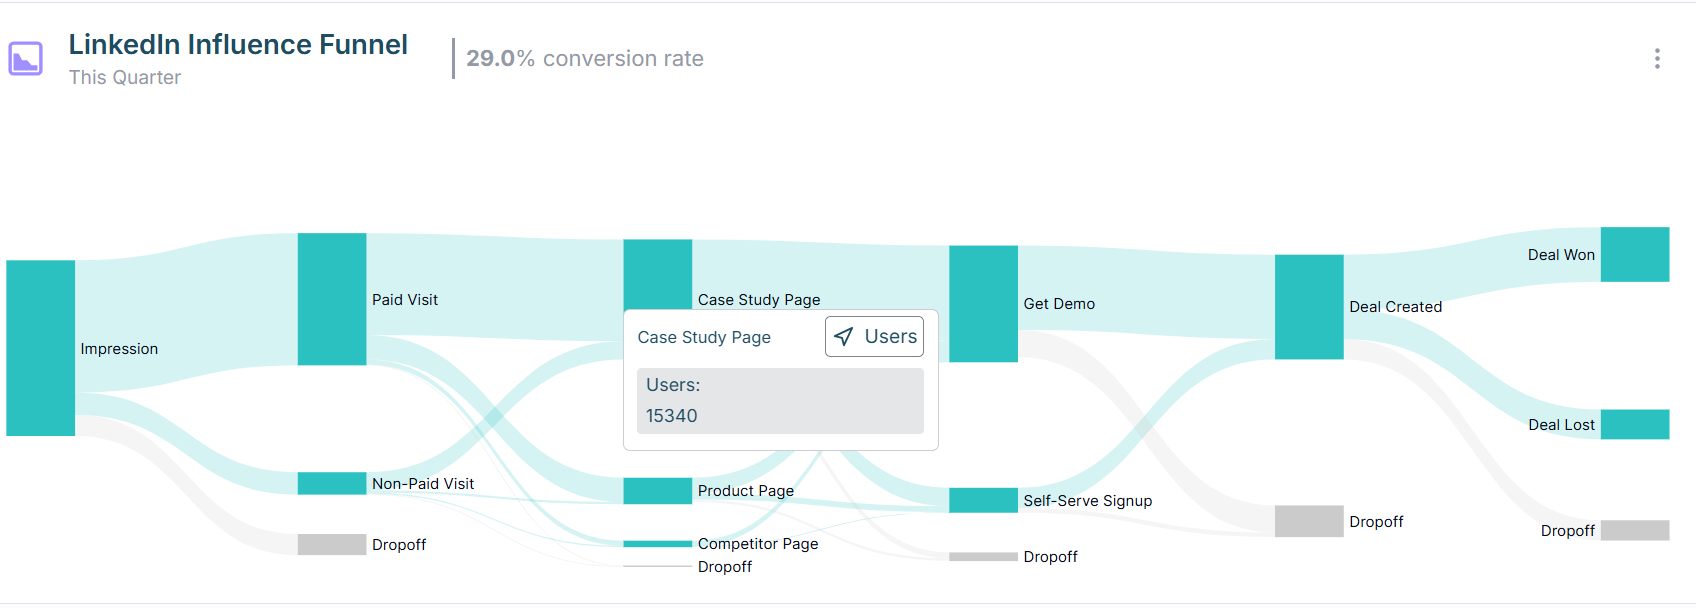1696x608 pixels.
Task: Click the Case Study Page heading in tooltip
Action: point(704,338)
